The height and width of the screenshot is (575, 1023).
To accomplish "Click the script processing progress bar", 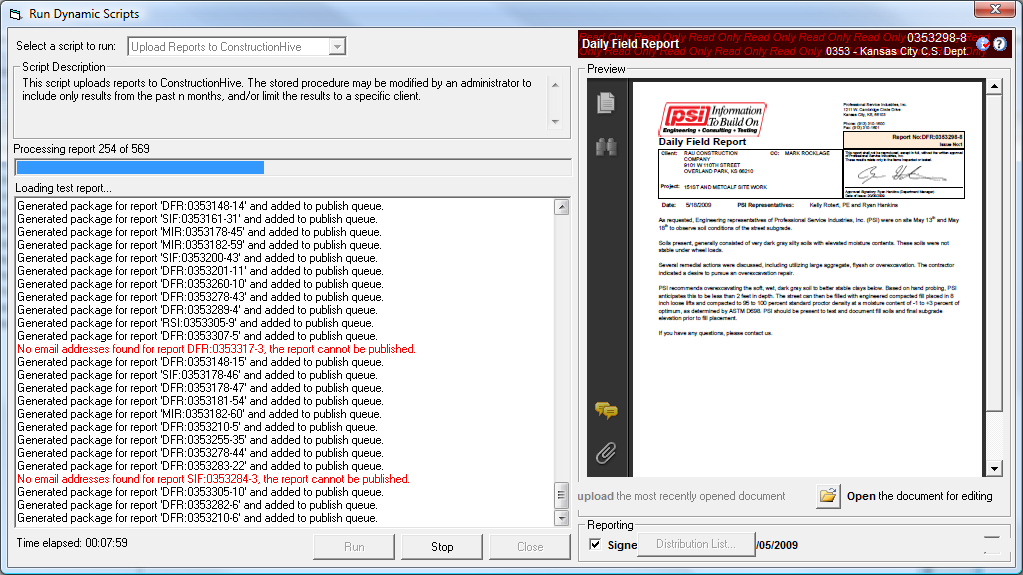I will pyautogui.click(x=292, y=167).
